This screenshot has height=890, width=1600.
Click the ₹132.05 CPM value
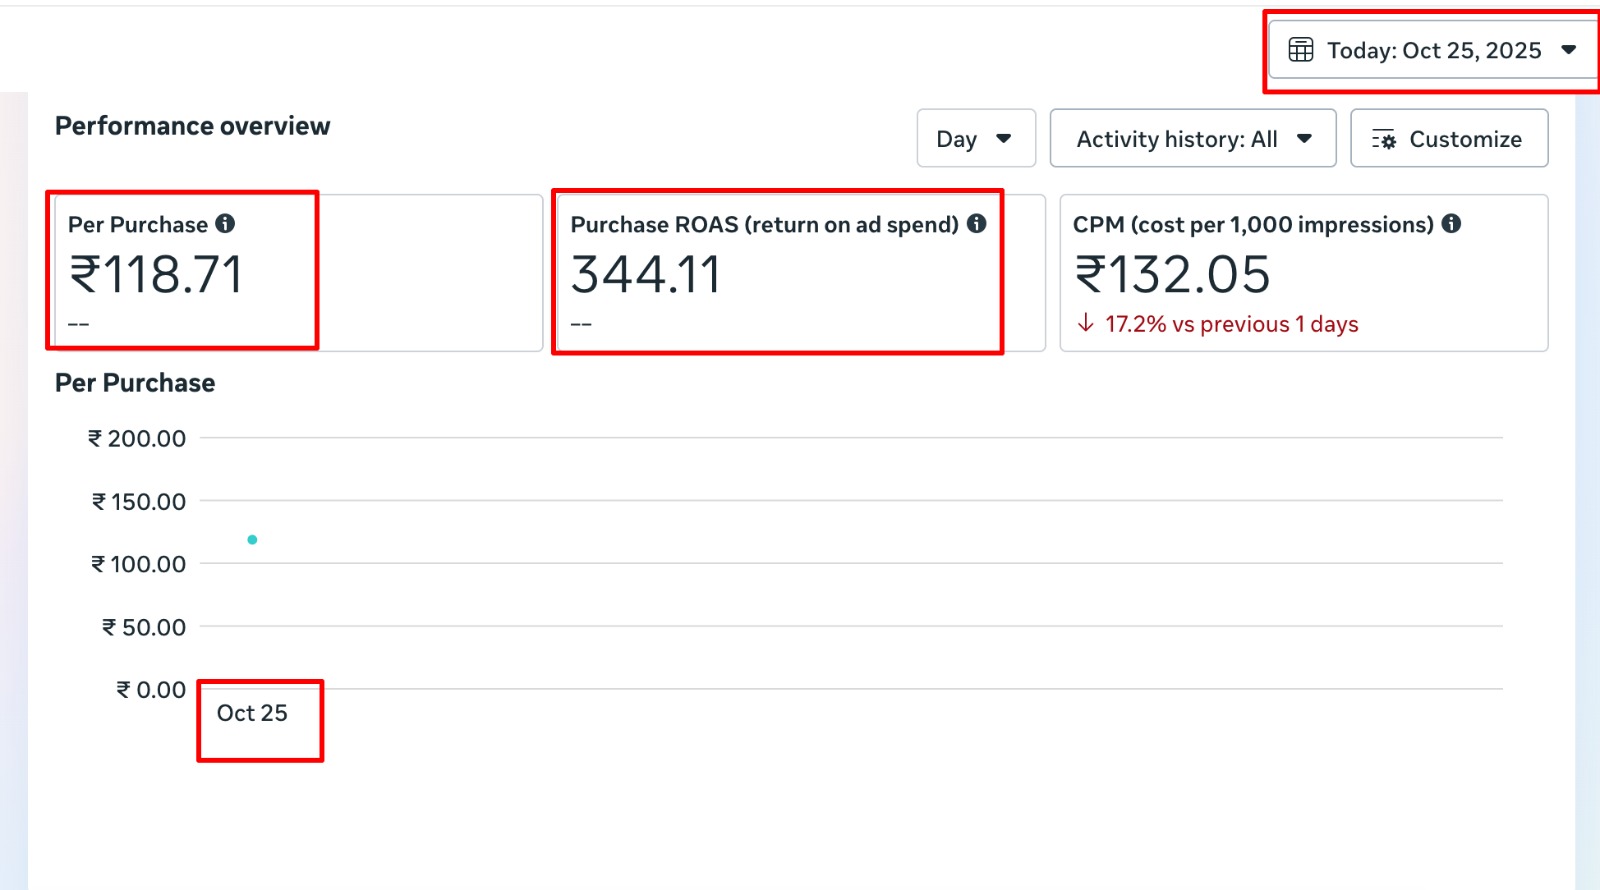point(1172,275)
